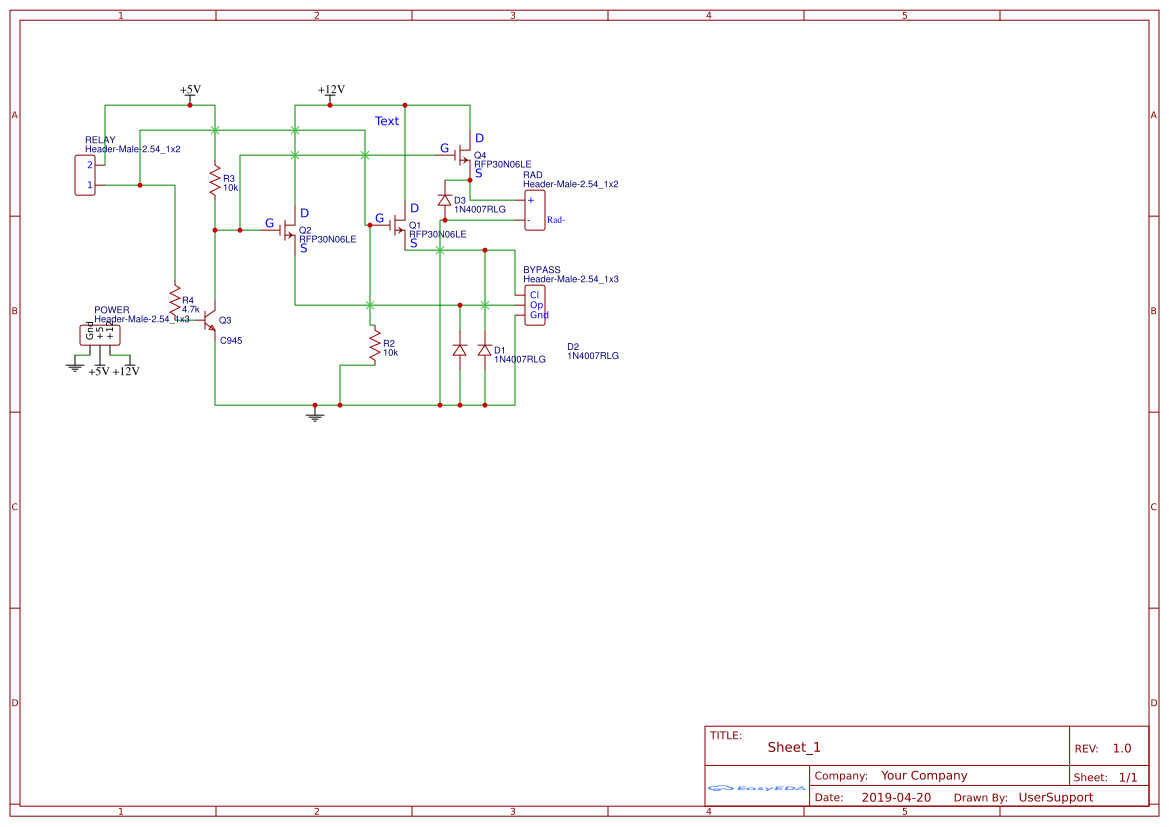Select the RELAY header connector symbol
The height and width of the screenshot is (827, 1169).
85,175
